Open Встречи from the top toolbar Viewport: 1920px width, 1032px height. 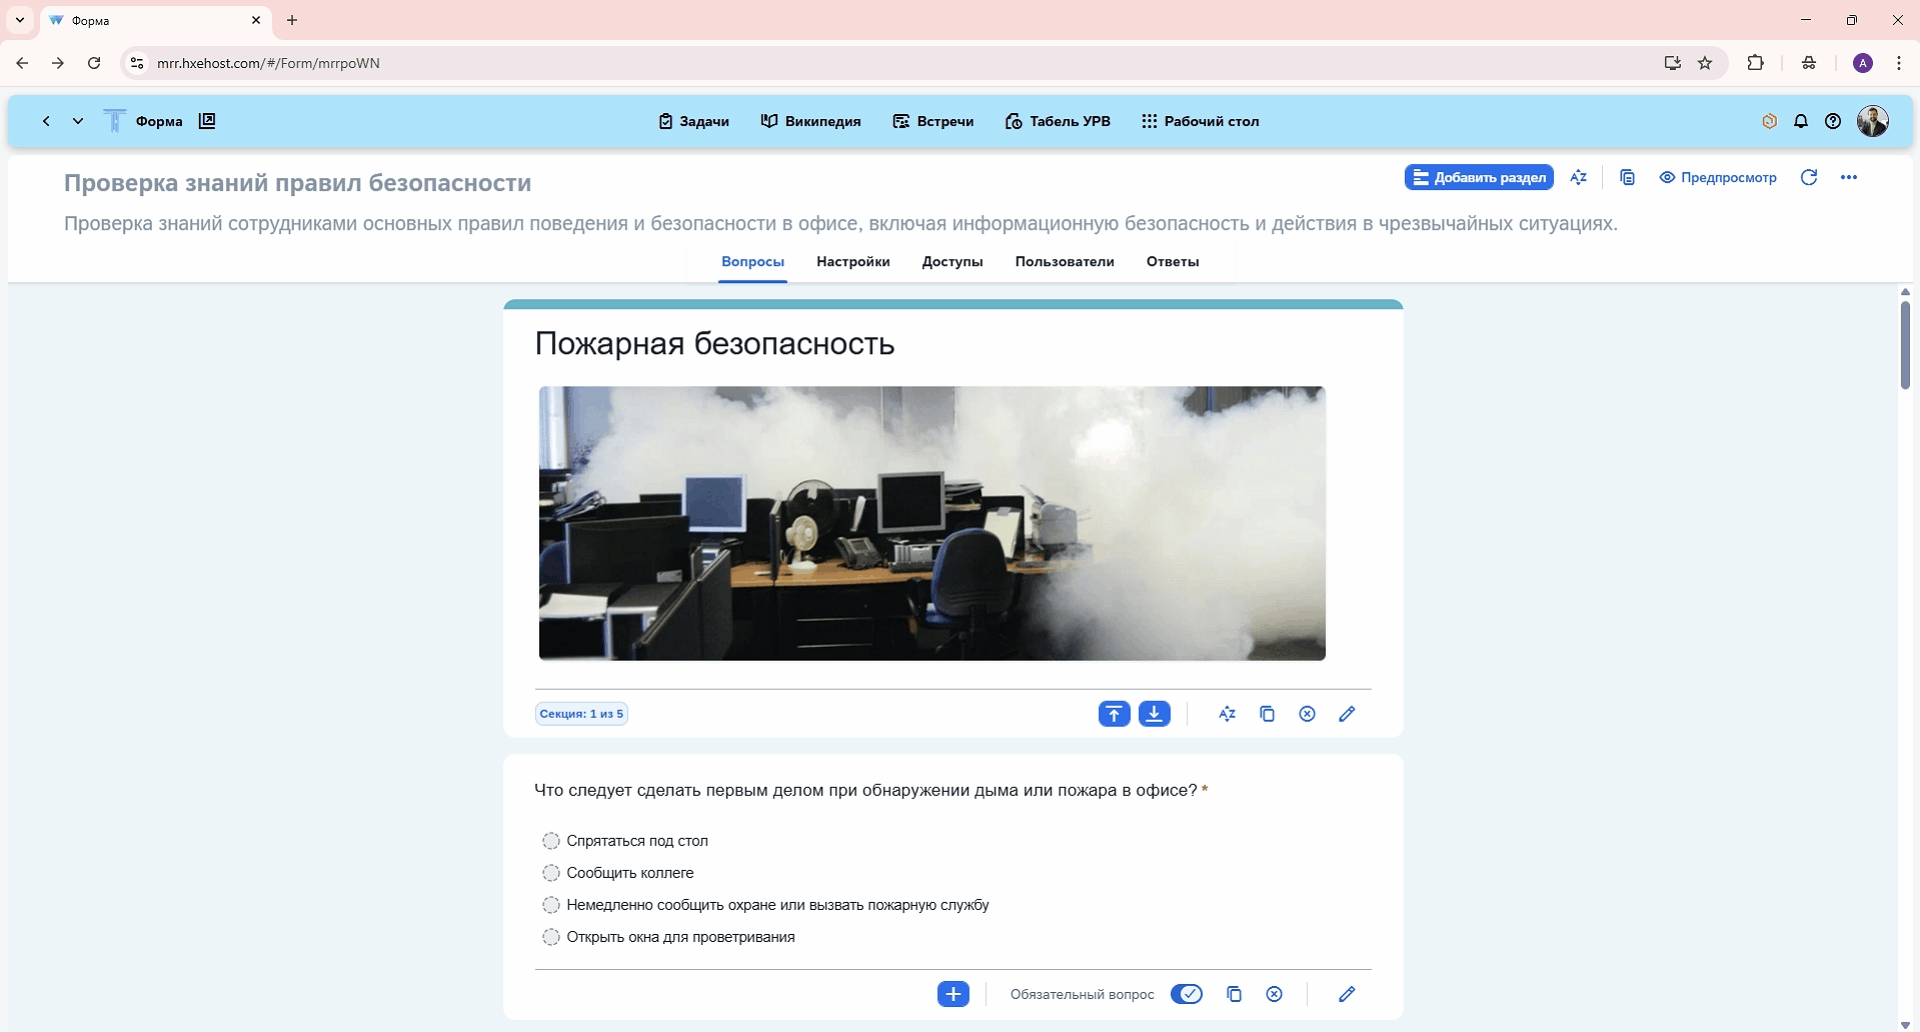click(x=933, y=121)
